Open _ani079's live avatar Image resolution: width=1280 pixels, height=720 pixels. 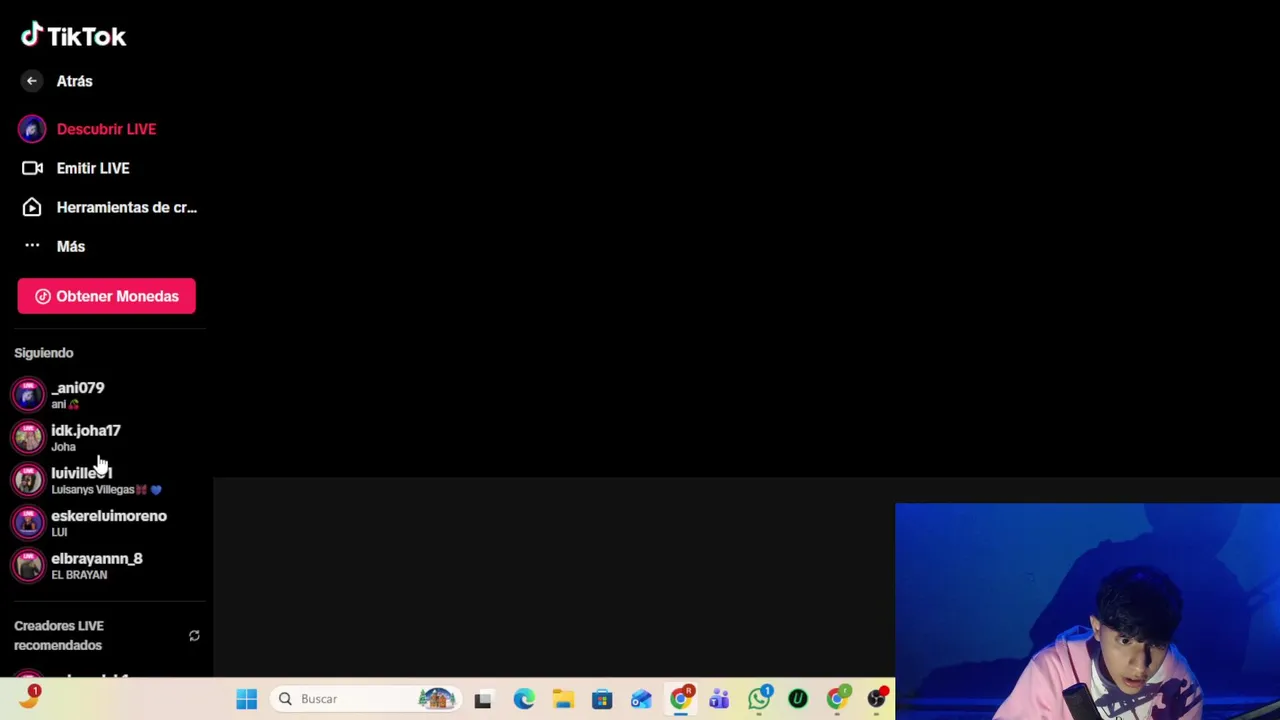[x=28, y=395]
